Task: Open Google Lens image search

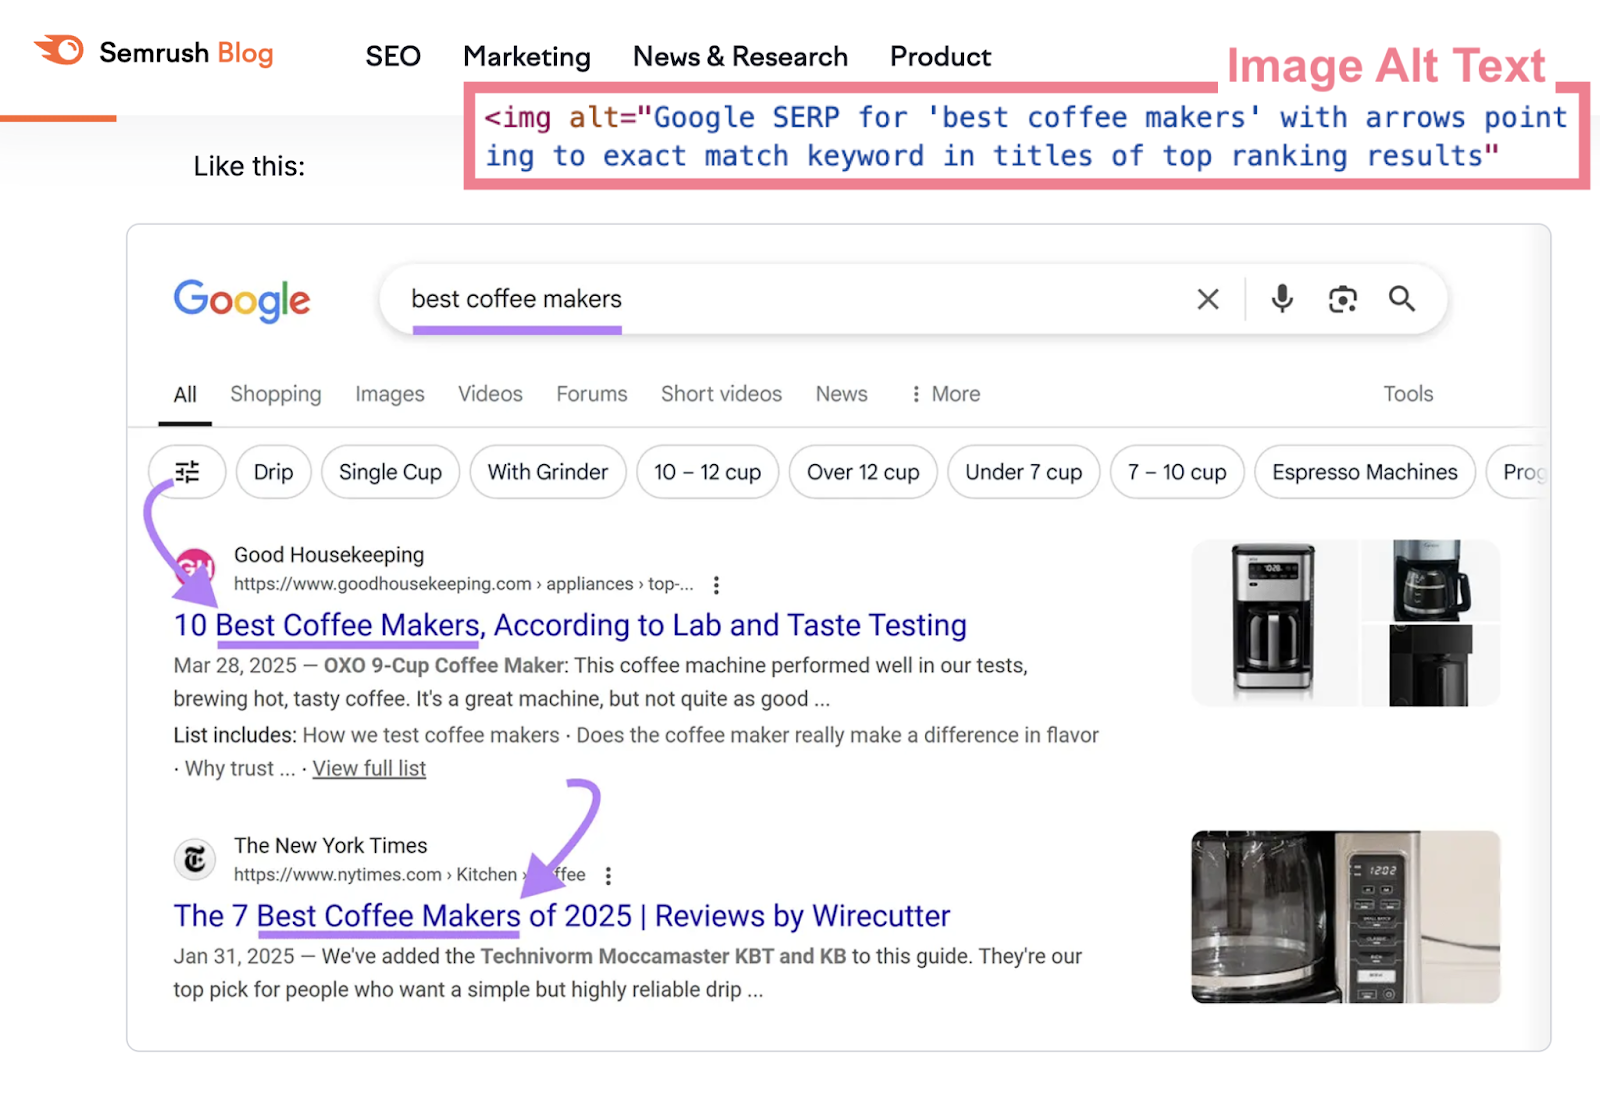Action: (1342, 298)
